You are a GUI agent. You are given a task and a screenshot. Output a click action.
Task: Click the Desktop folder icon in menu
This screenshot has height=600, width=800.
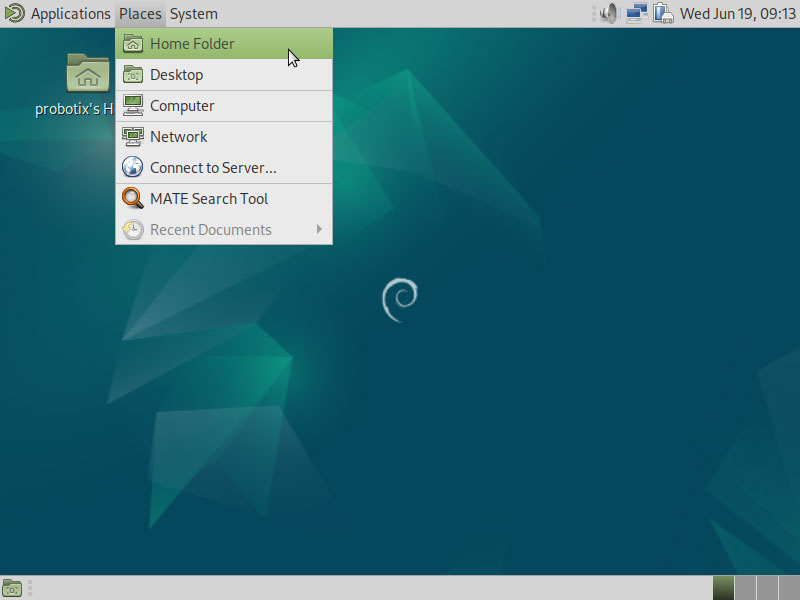133,75
